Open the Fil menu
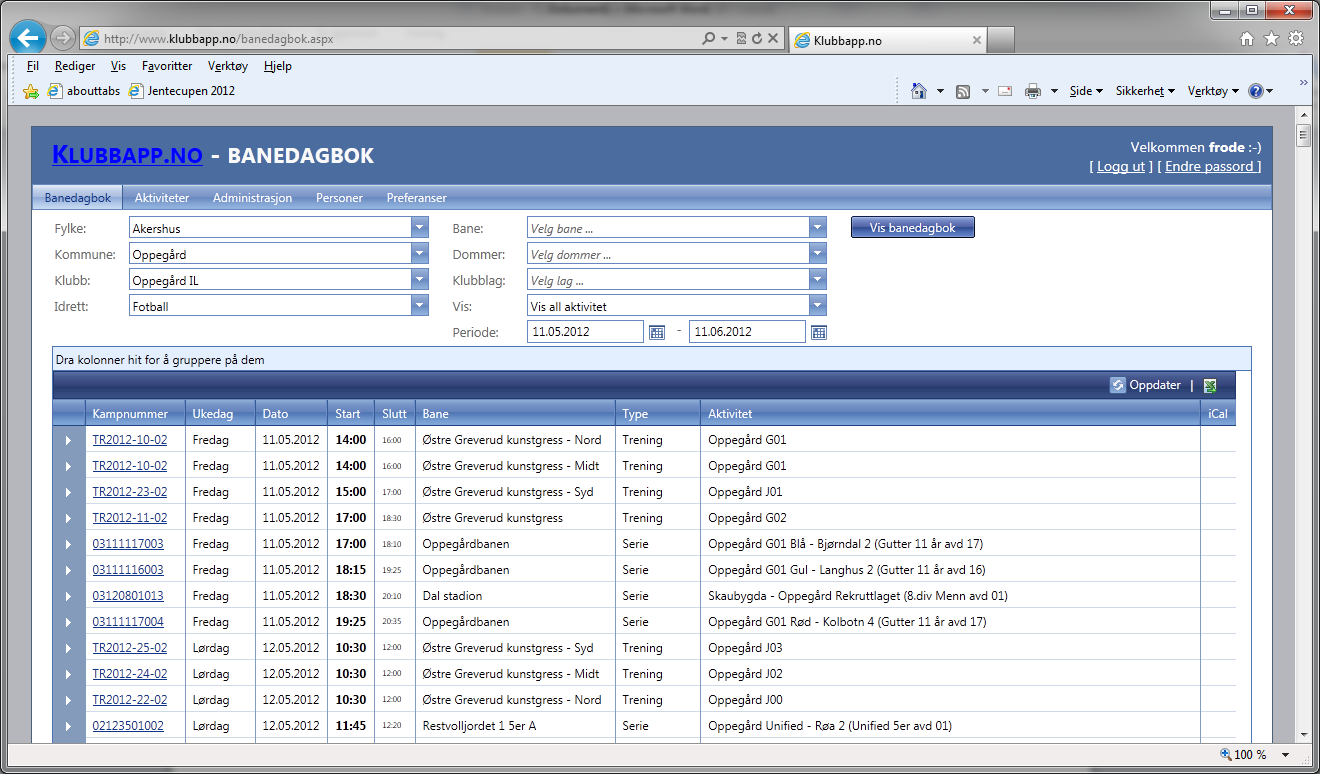Viewport: 1320px width, 774px height. click(x=33, y=66)
